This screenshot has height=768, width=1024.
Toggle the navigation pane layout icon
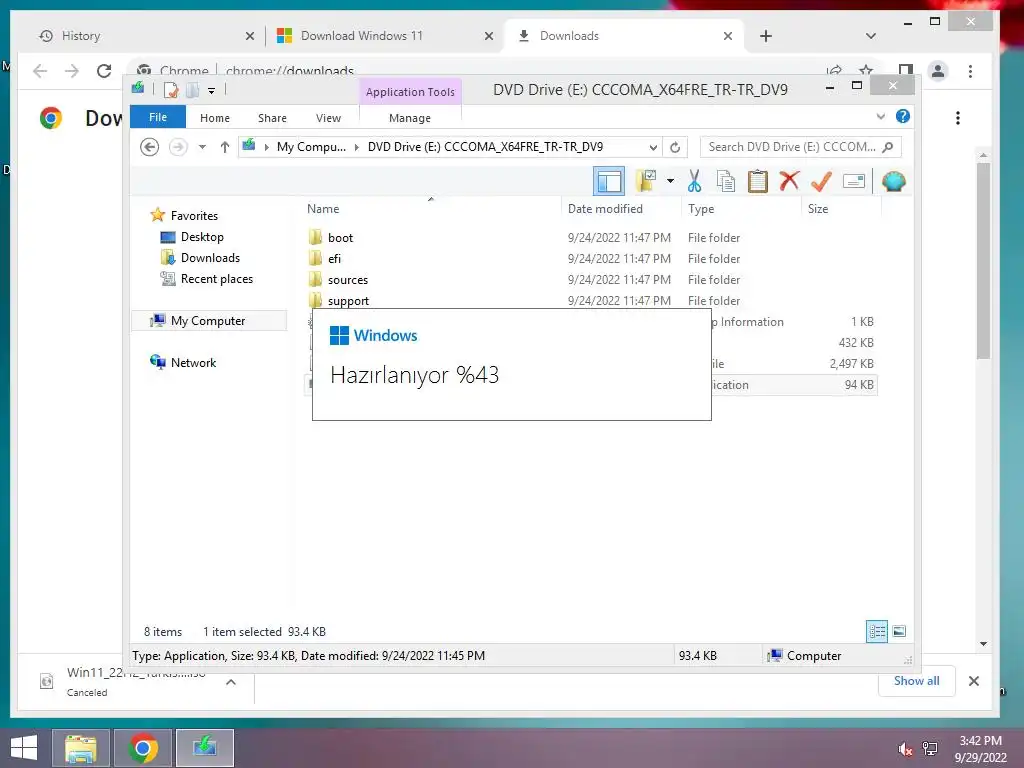[x=609, y=181]
